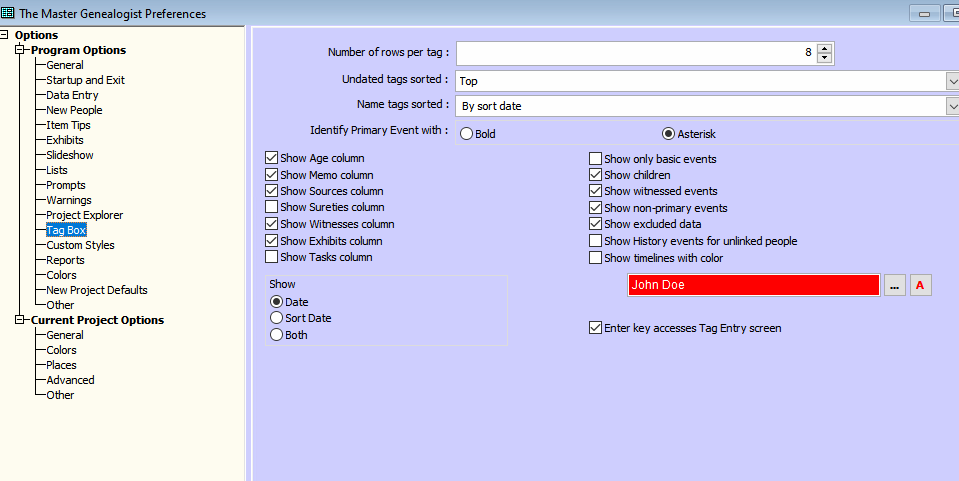The image size is (959, 481).
Task: Collapse the Program Options tree node
Action: tap(19, 50)
